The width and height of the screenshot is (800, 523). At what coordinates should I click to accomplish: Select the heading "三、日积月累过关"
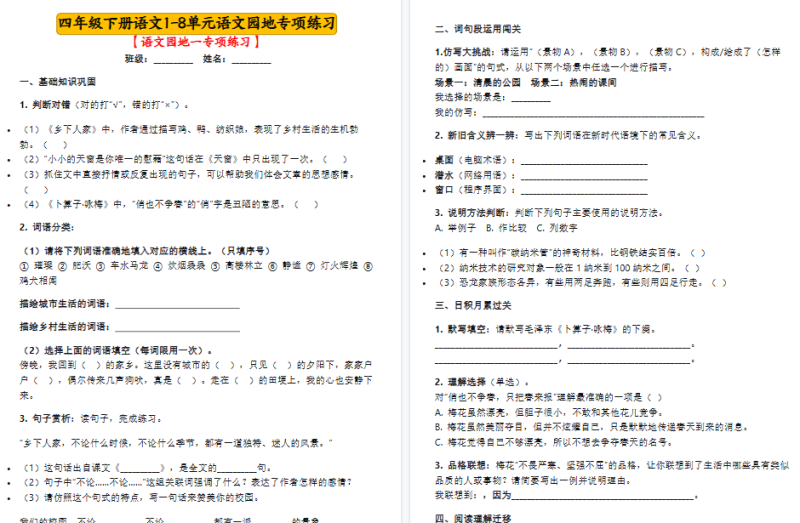pos(473,305)
